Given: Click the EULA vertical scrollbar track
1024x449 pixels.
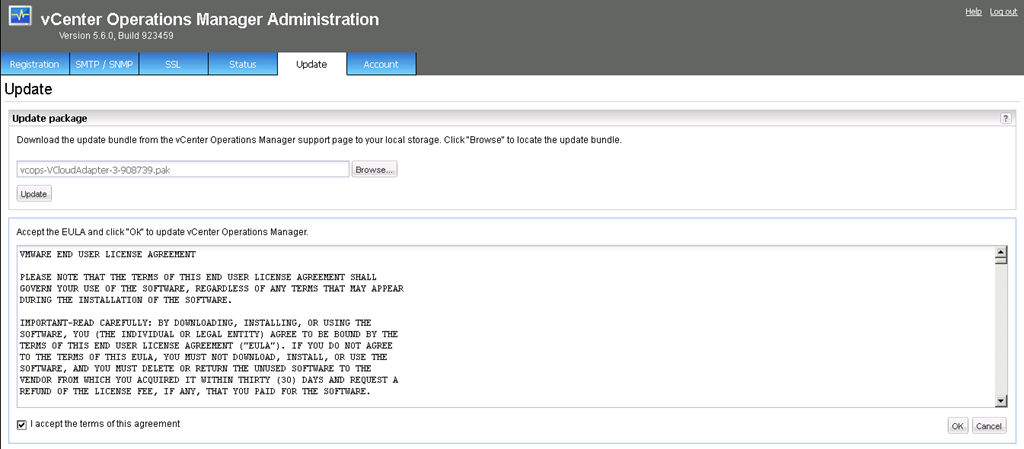Looking at the screenshot, I should pyautogui.click(x=1001, y=330).
